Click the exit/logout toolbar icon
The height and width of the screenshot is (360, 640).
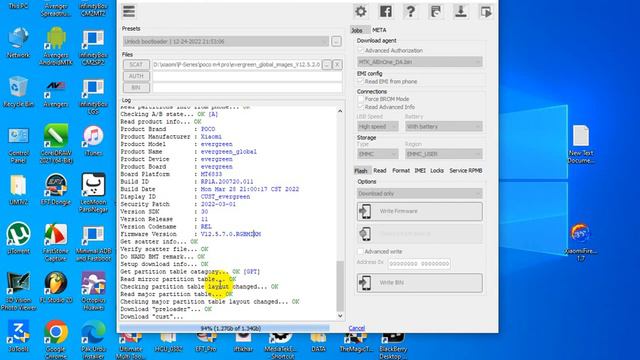486,11
